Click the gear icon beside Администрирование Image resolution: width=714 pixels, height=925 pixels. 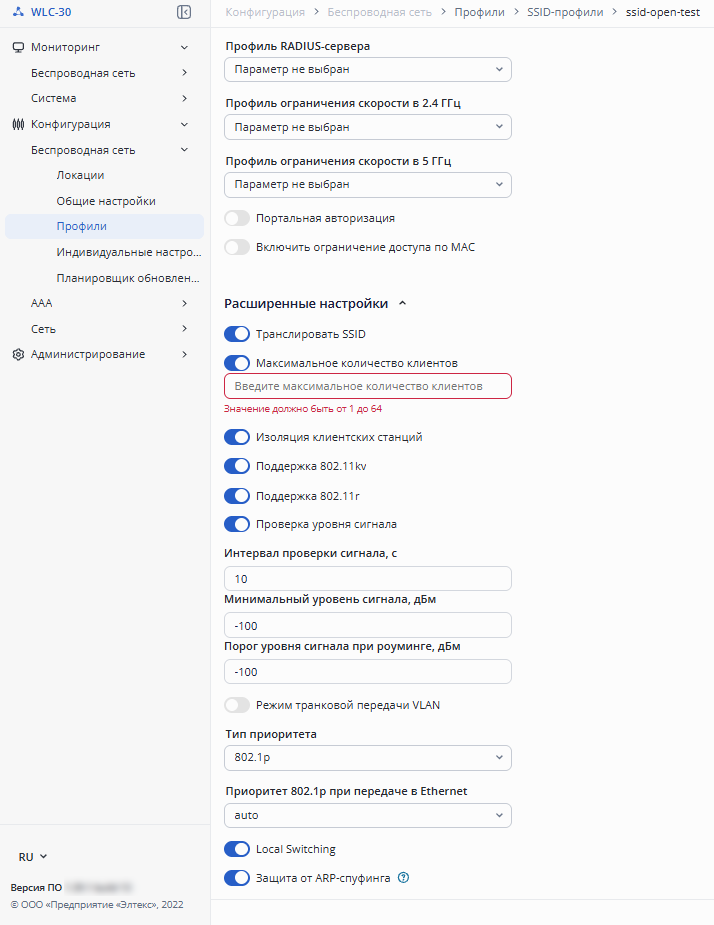pyautogui.click(x=18, y=355)
